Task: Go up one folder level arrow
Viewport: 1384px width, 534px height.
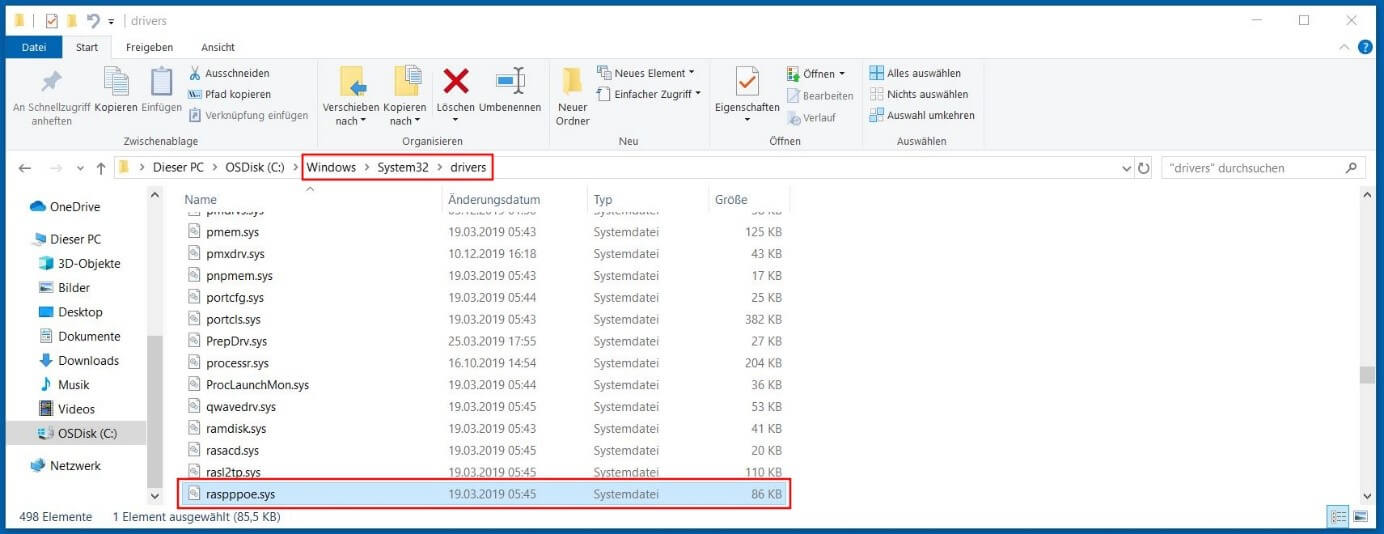Action: tap(101, 168)
